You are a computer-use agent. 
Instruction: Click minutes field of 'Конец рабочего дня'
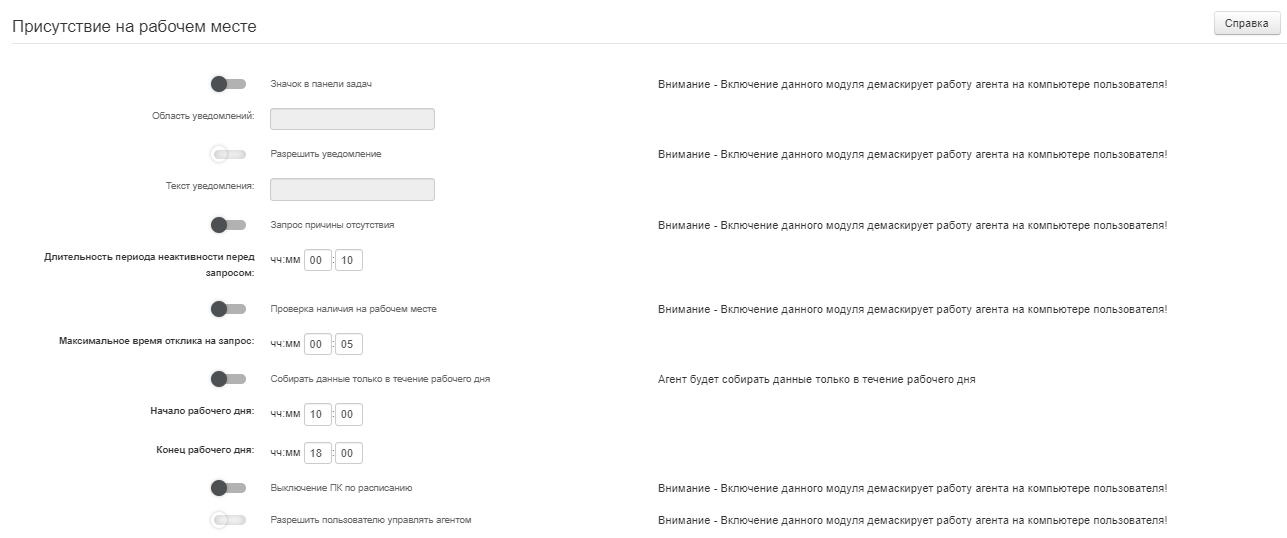349,453
